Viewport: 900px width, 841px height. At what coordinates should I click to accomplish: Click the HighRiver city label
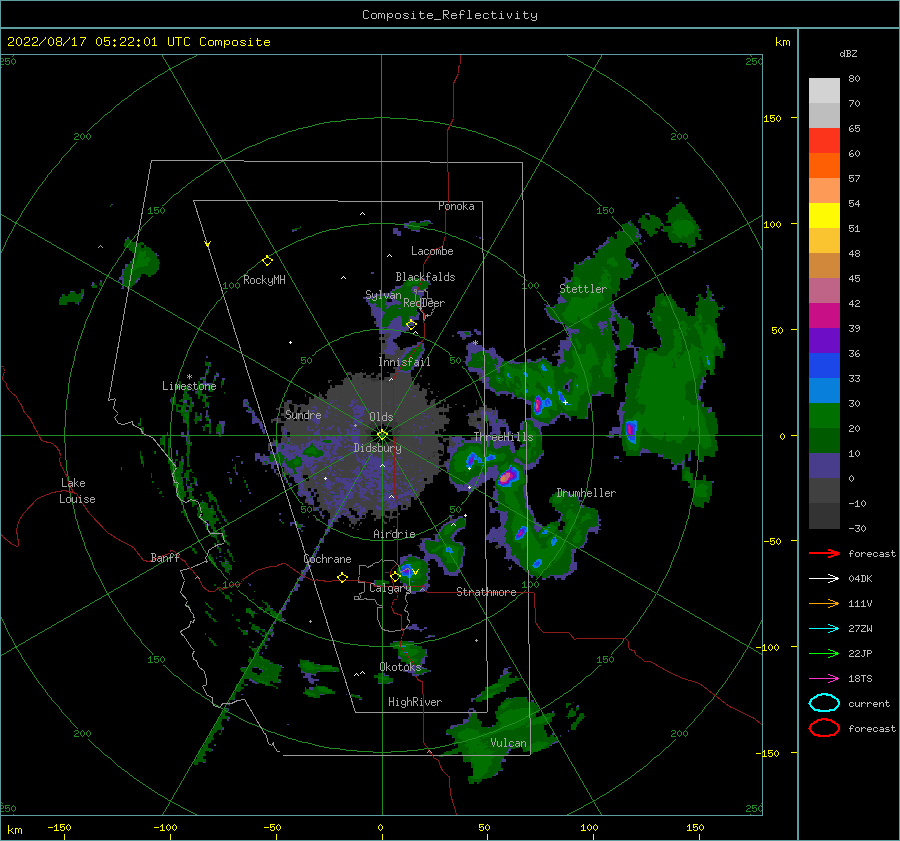pos(415,702)
